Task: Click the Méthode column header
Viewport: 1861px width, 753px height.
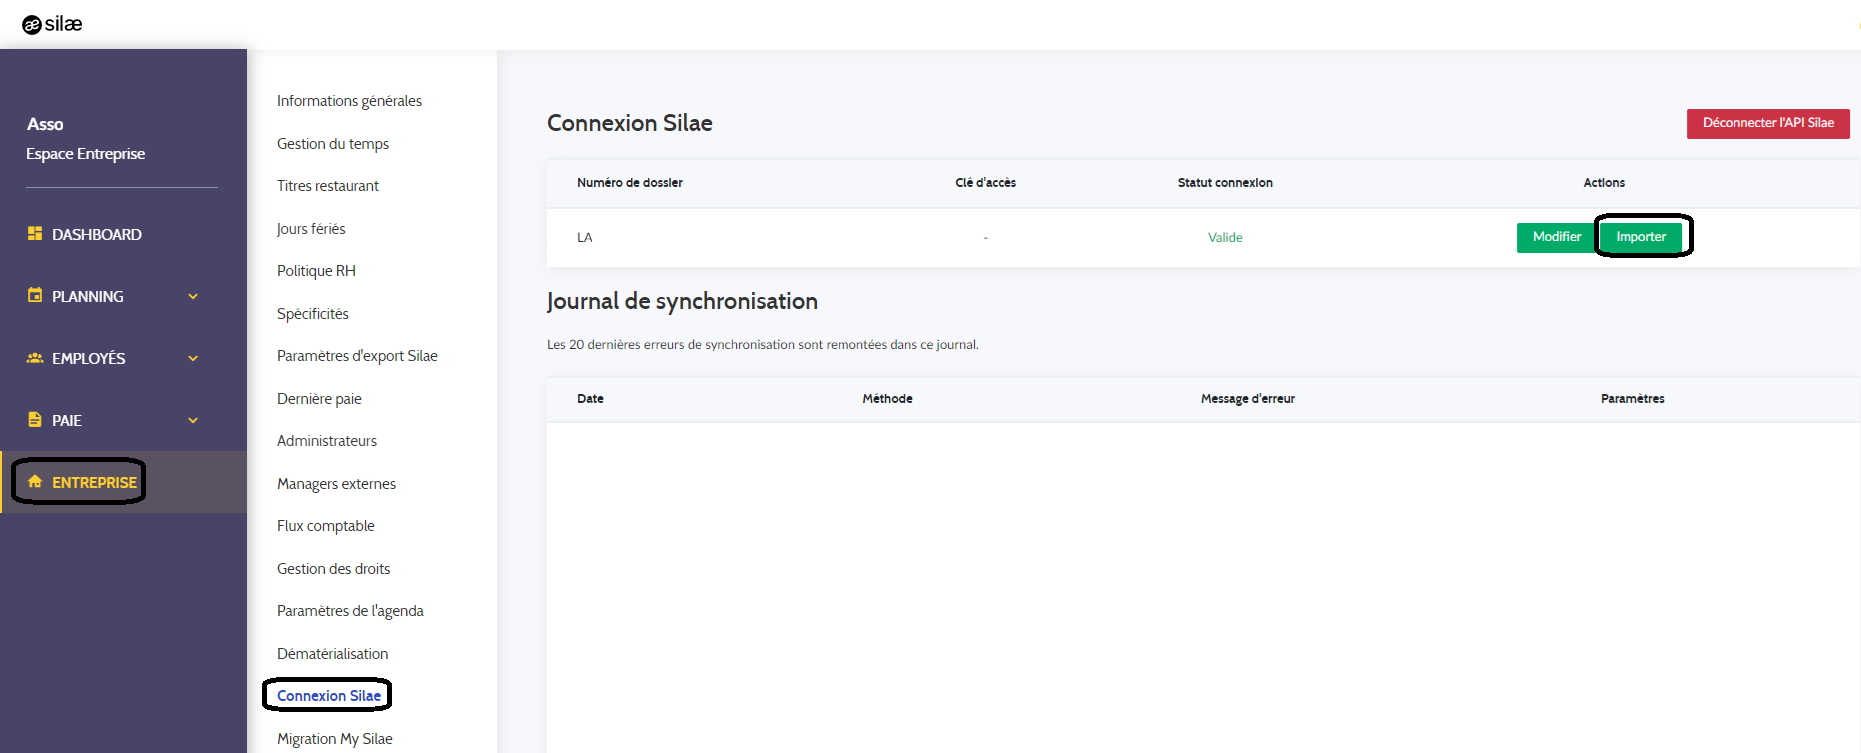Action: (x=887, y=399)
